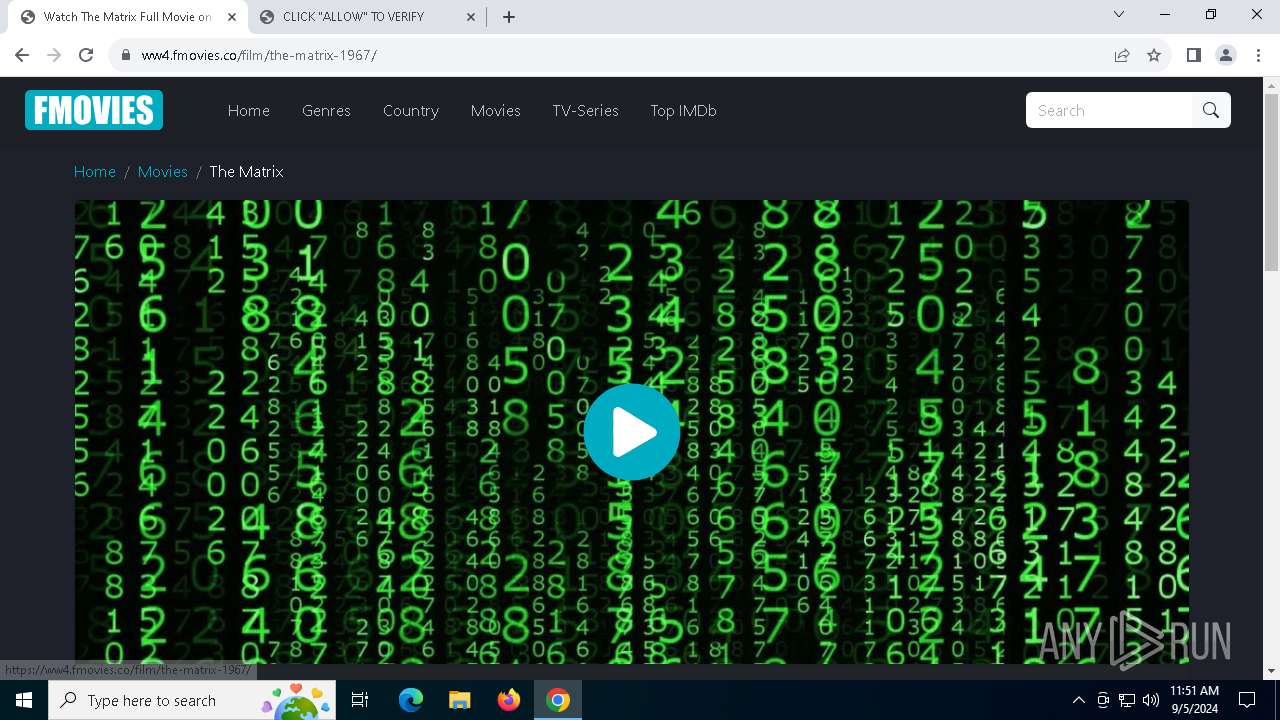Viewport: 1280px width, 720px height.
Task: Open the Home navigation link
Action: (x=249, y=111)
